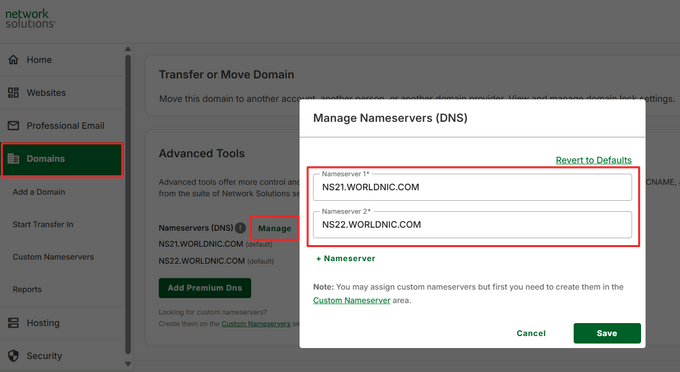Click Revert to Defaults link
This screenshot has height=372, width=680.
pos(593,160)
